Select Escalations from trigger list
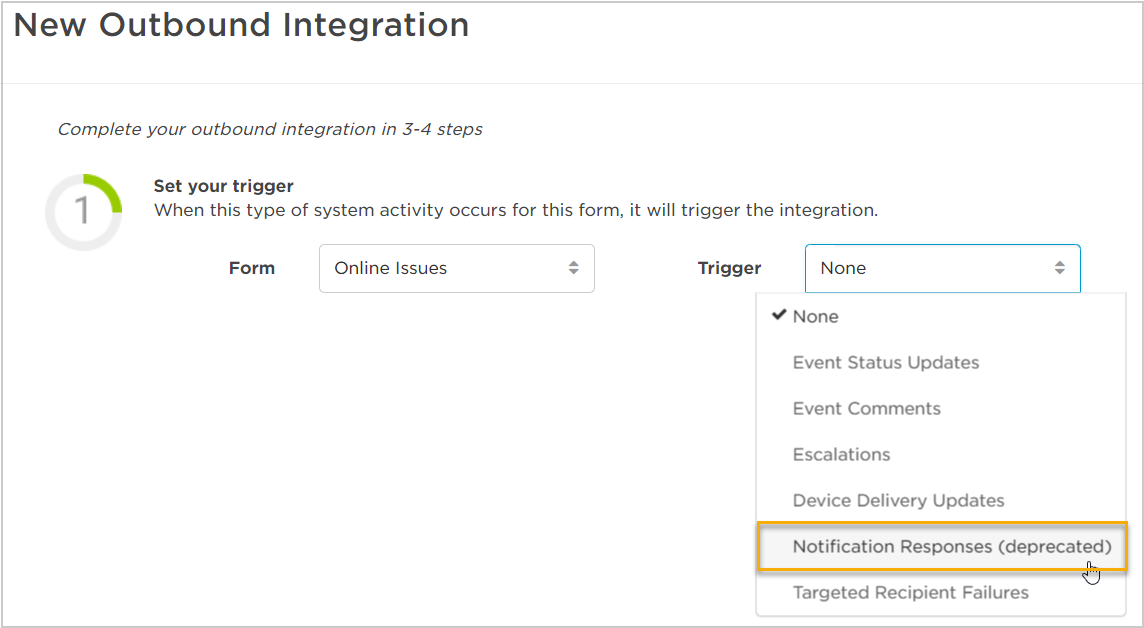This screenshot has height=628, width=1144. pyautogui.click(x=941, y=454)
